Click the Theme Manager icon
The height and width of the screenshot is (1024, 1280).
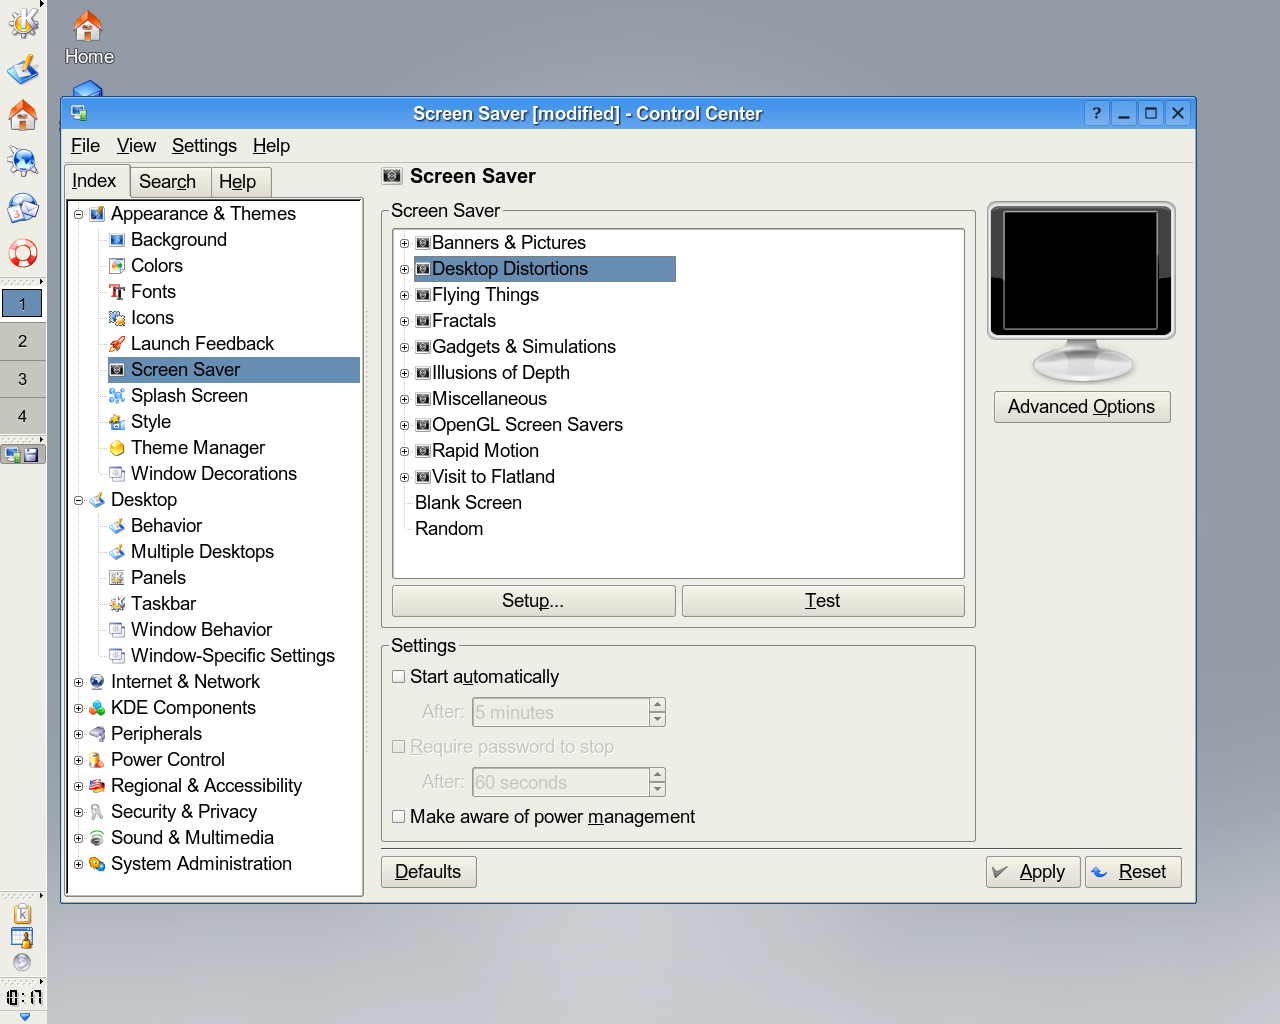point(117,448)
